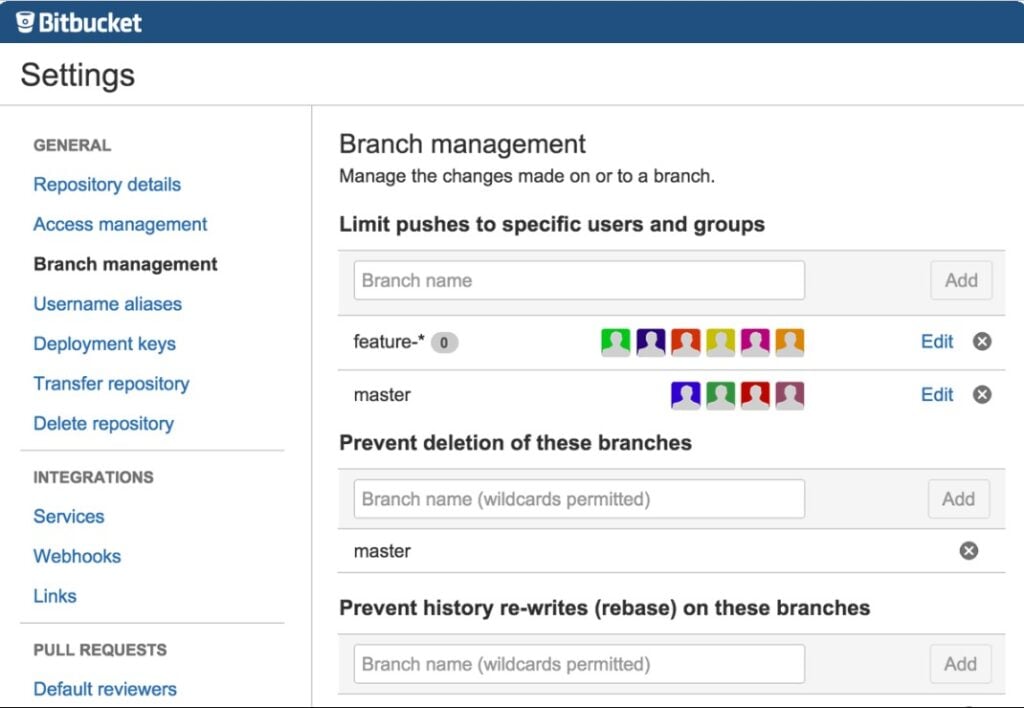Click Add in the limit pushes section
1024x708 pixels.
tap(961, 280)
